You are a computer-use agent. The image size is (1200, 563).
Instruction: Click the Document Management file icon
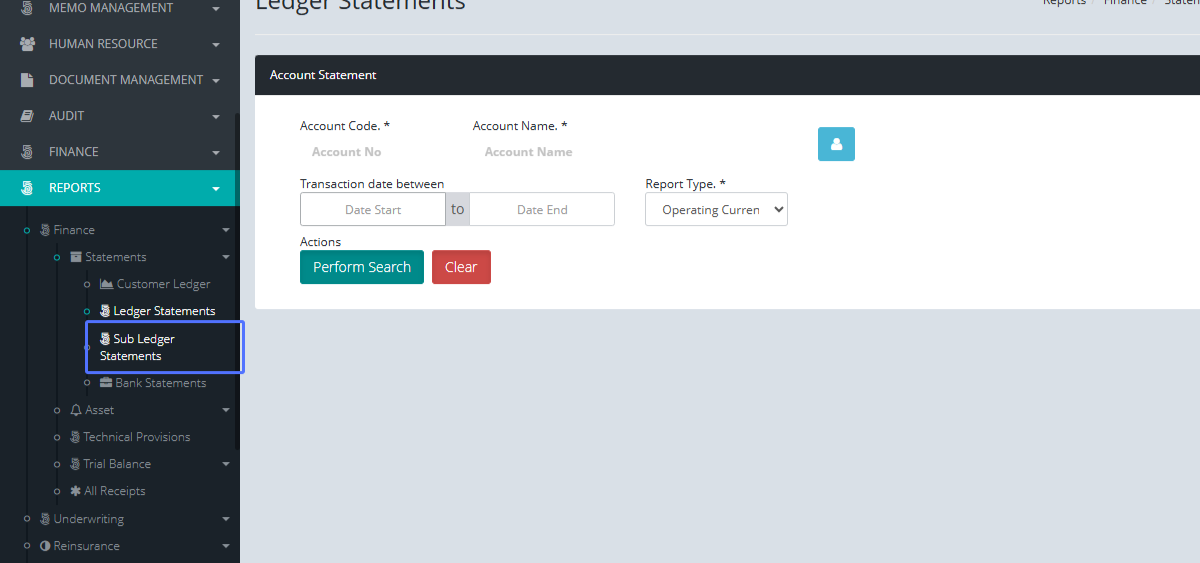click(x=28, y=80)
